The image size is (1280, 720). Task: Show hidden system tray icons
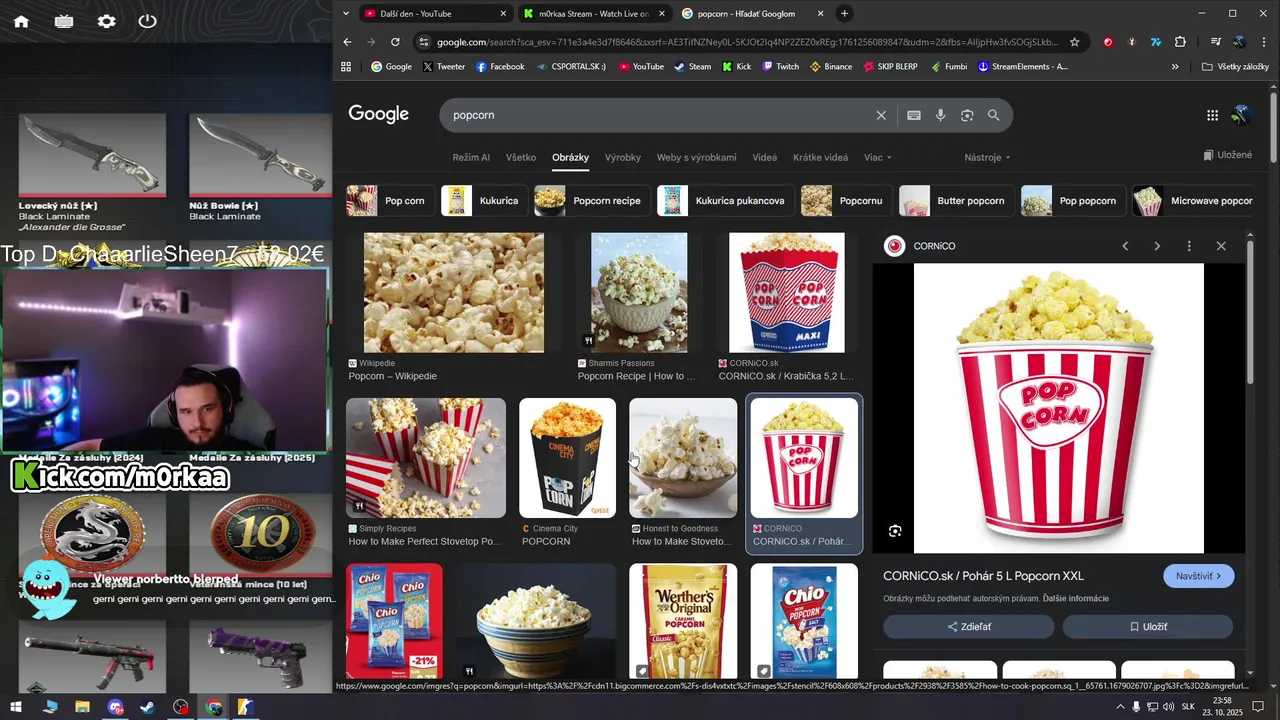(1120, 707)
